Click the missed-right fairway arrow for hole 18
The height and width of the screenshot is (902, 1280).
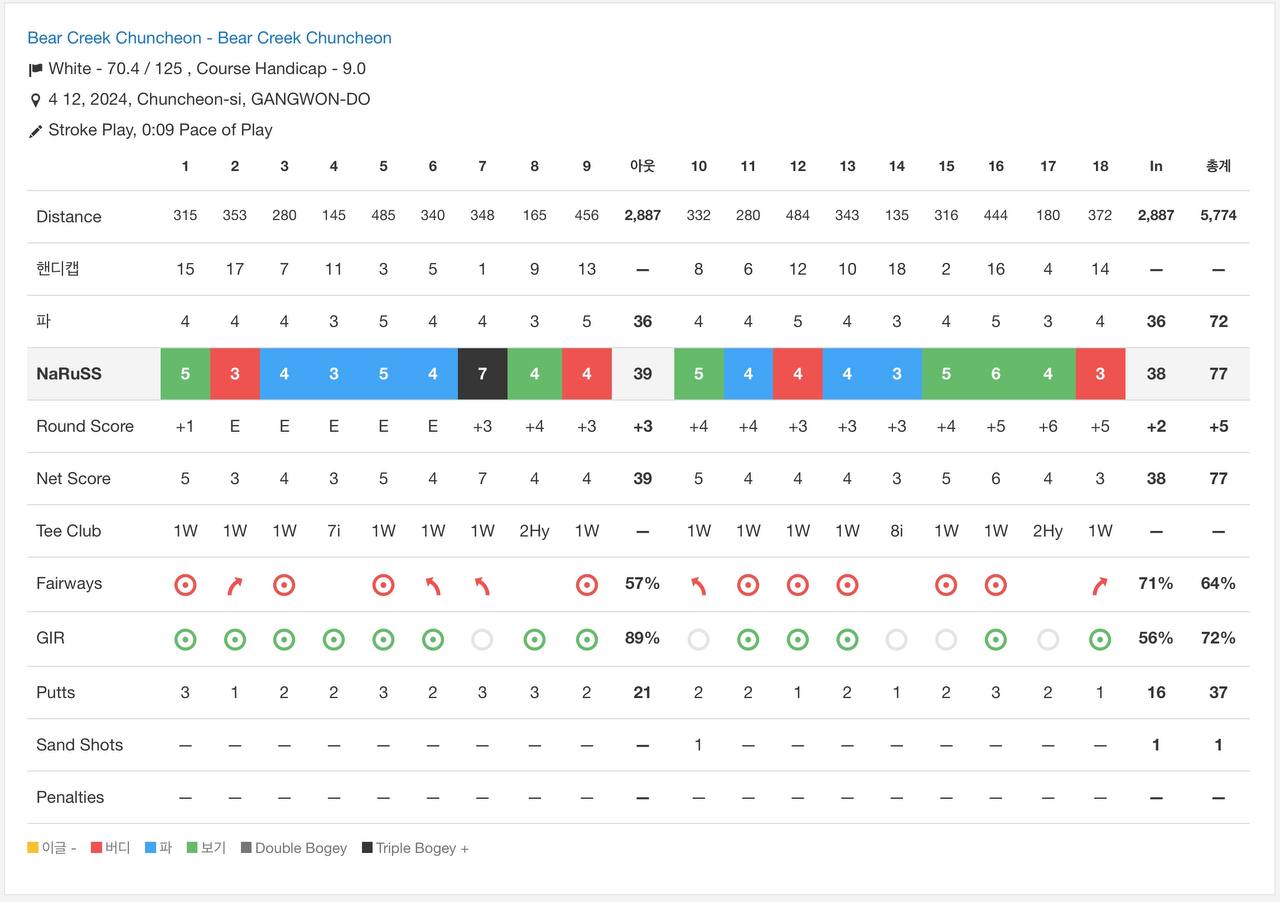coord(1100,585)
